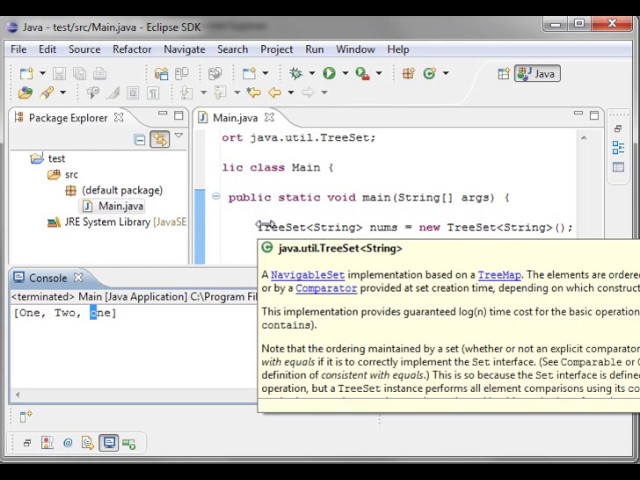Image resolution: width=640 pixels, height=480 pixels.
Task: Open the Run dropdown arrow
Action: click(345, 73)
